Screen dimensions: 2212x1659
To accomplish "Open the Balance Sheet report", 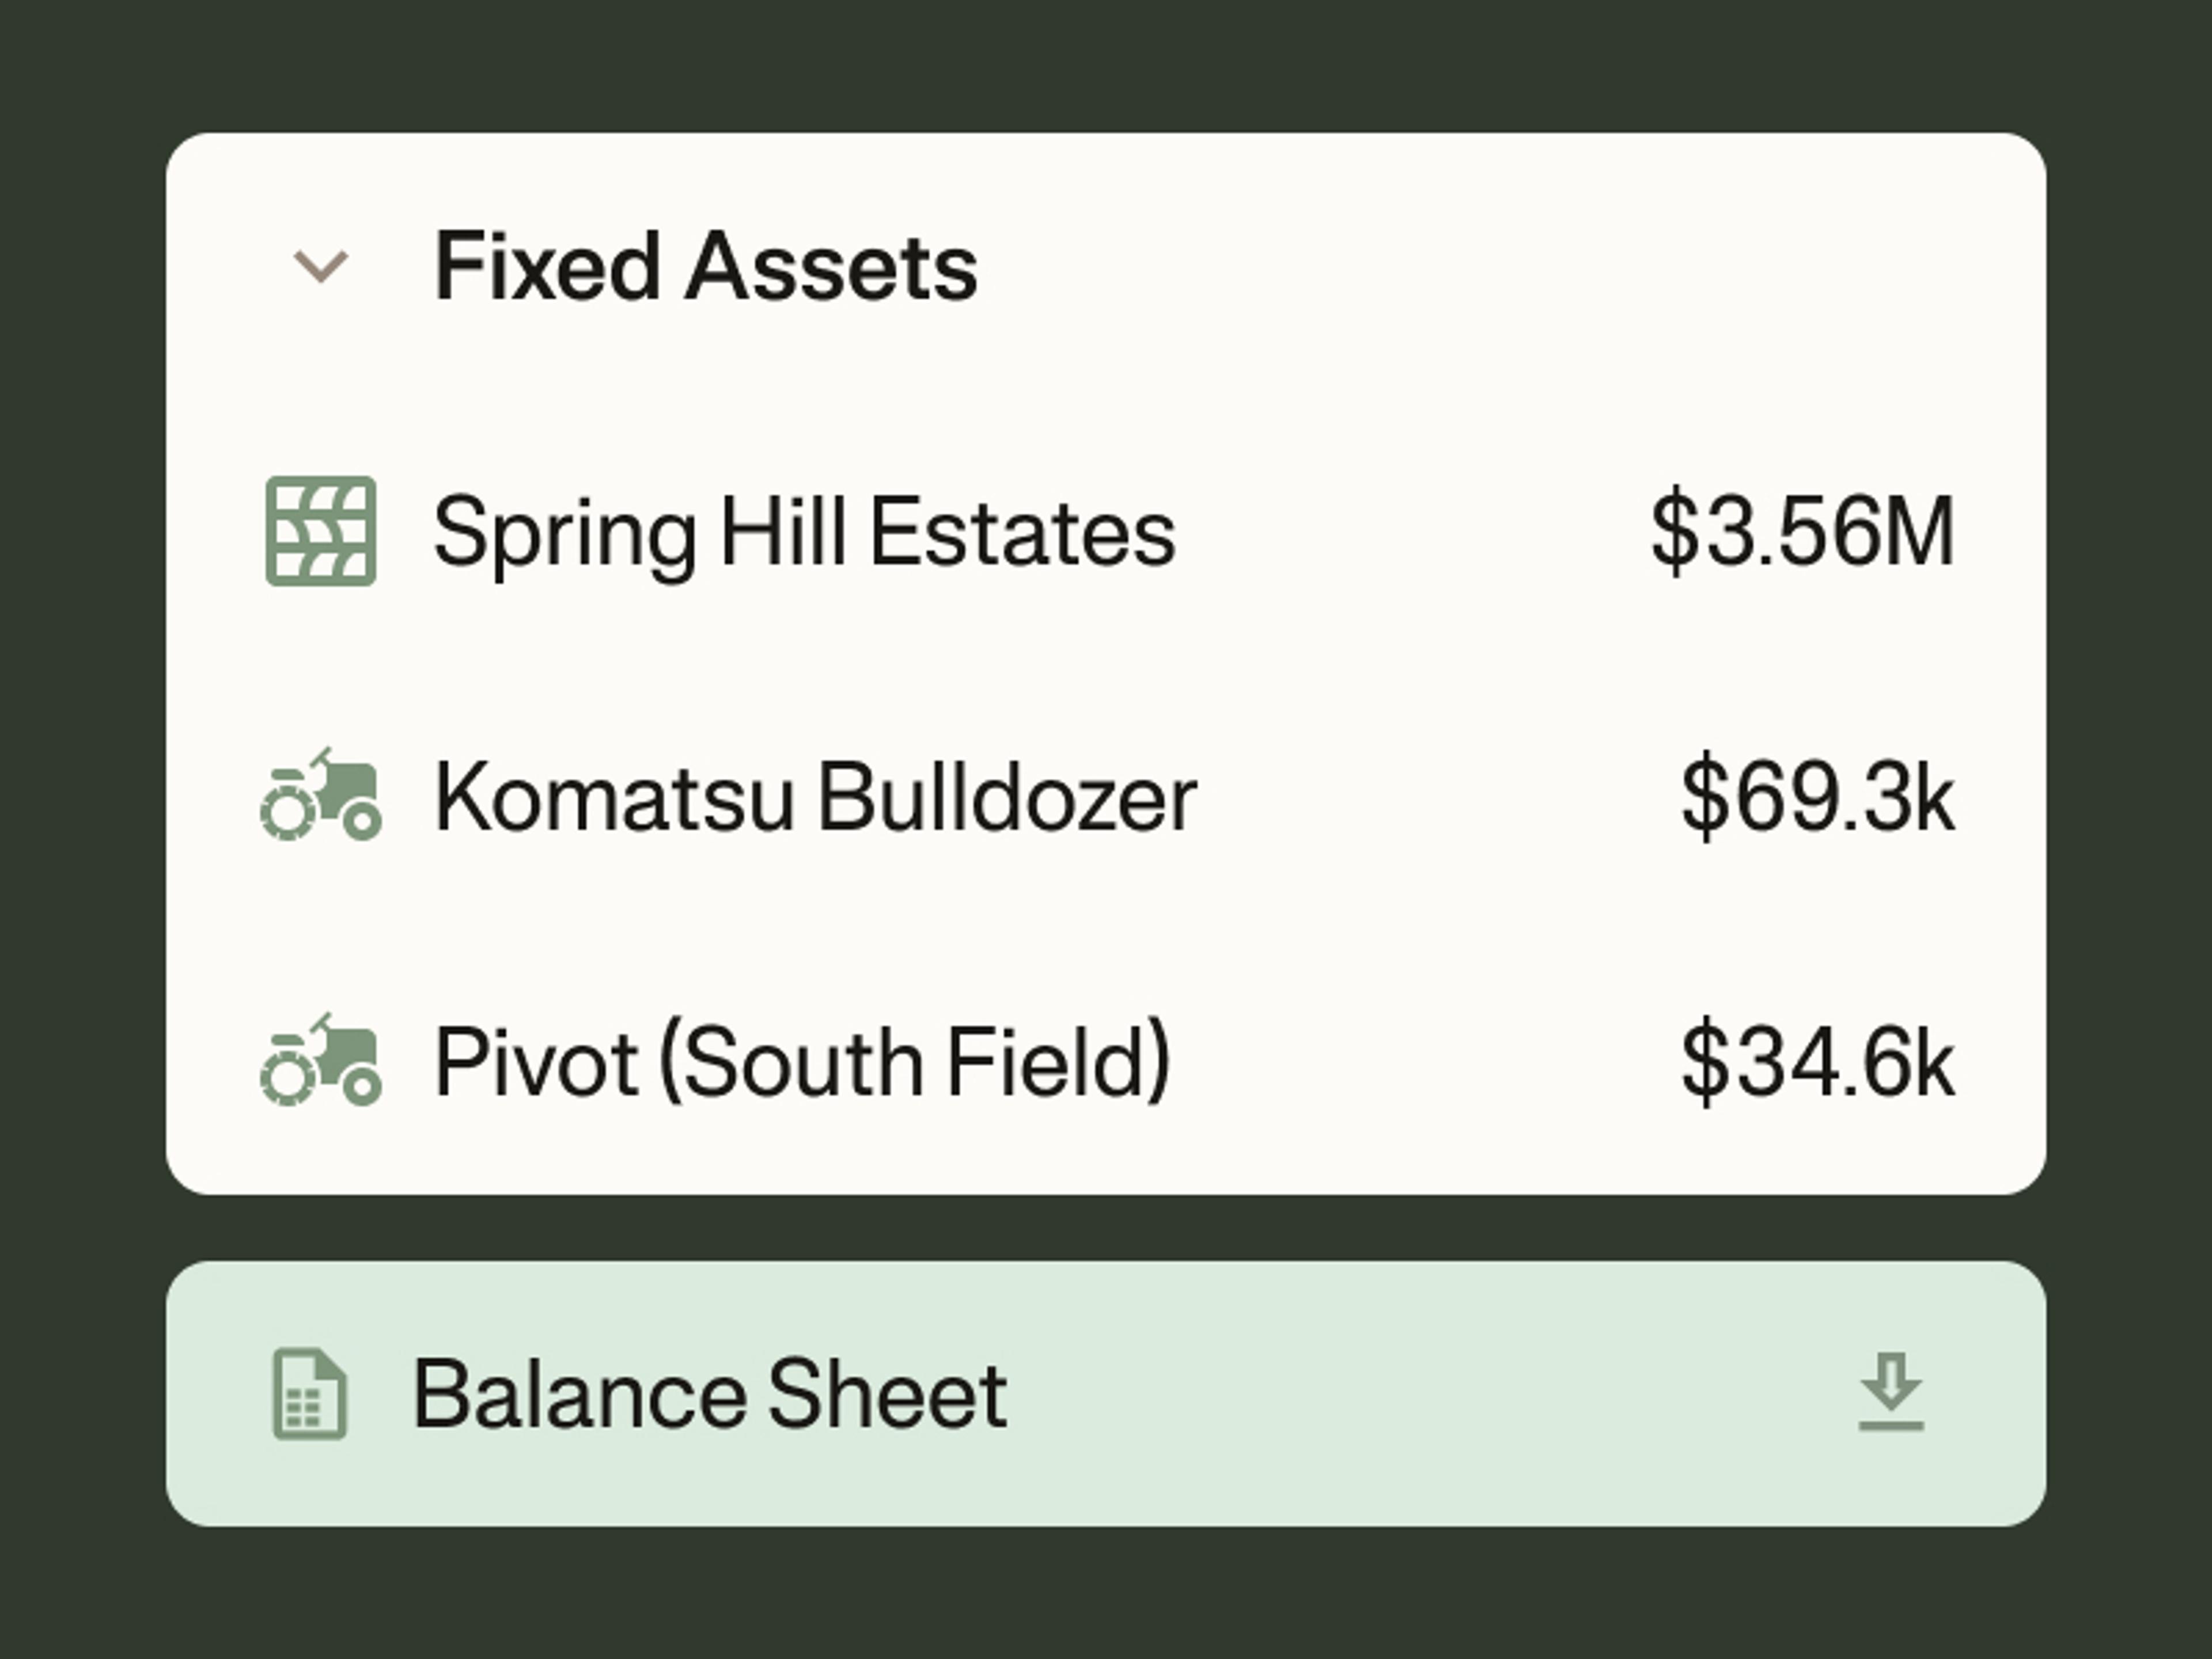I will 710,1394.
